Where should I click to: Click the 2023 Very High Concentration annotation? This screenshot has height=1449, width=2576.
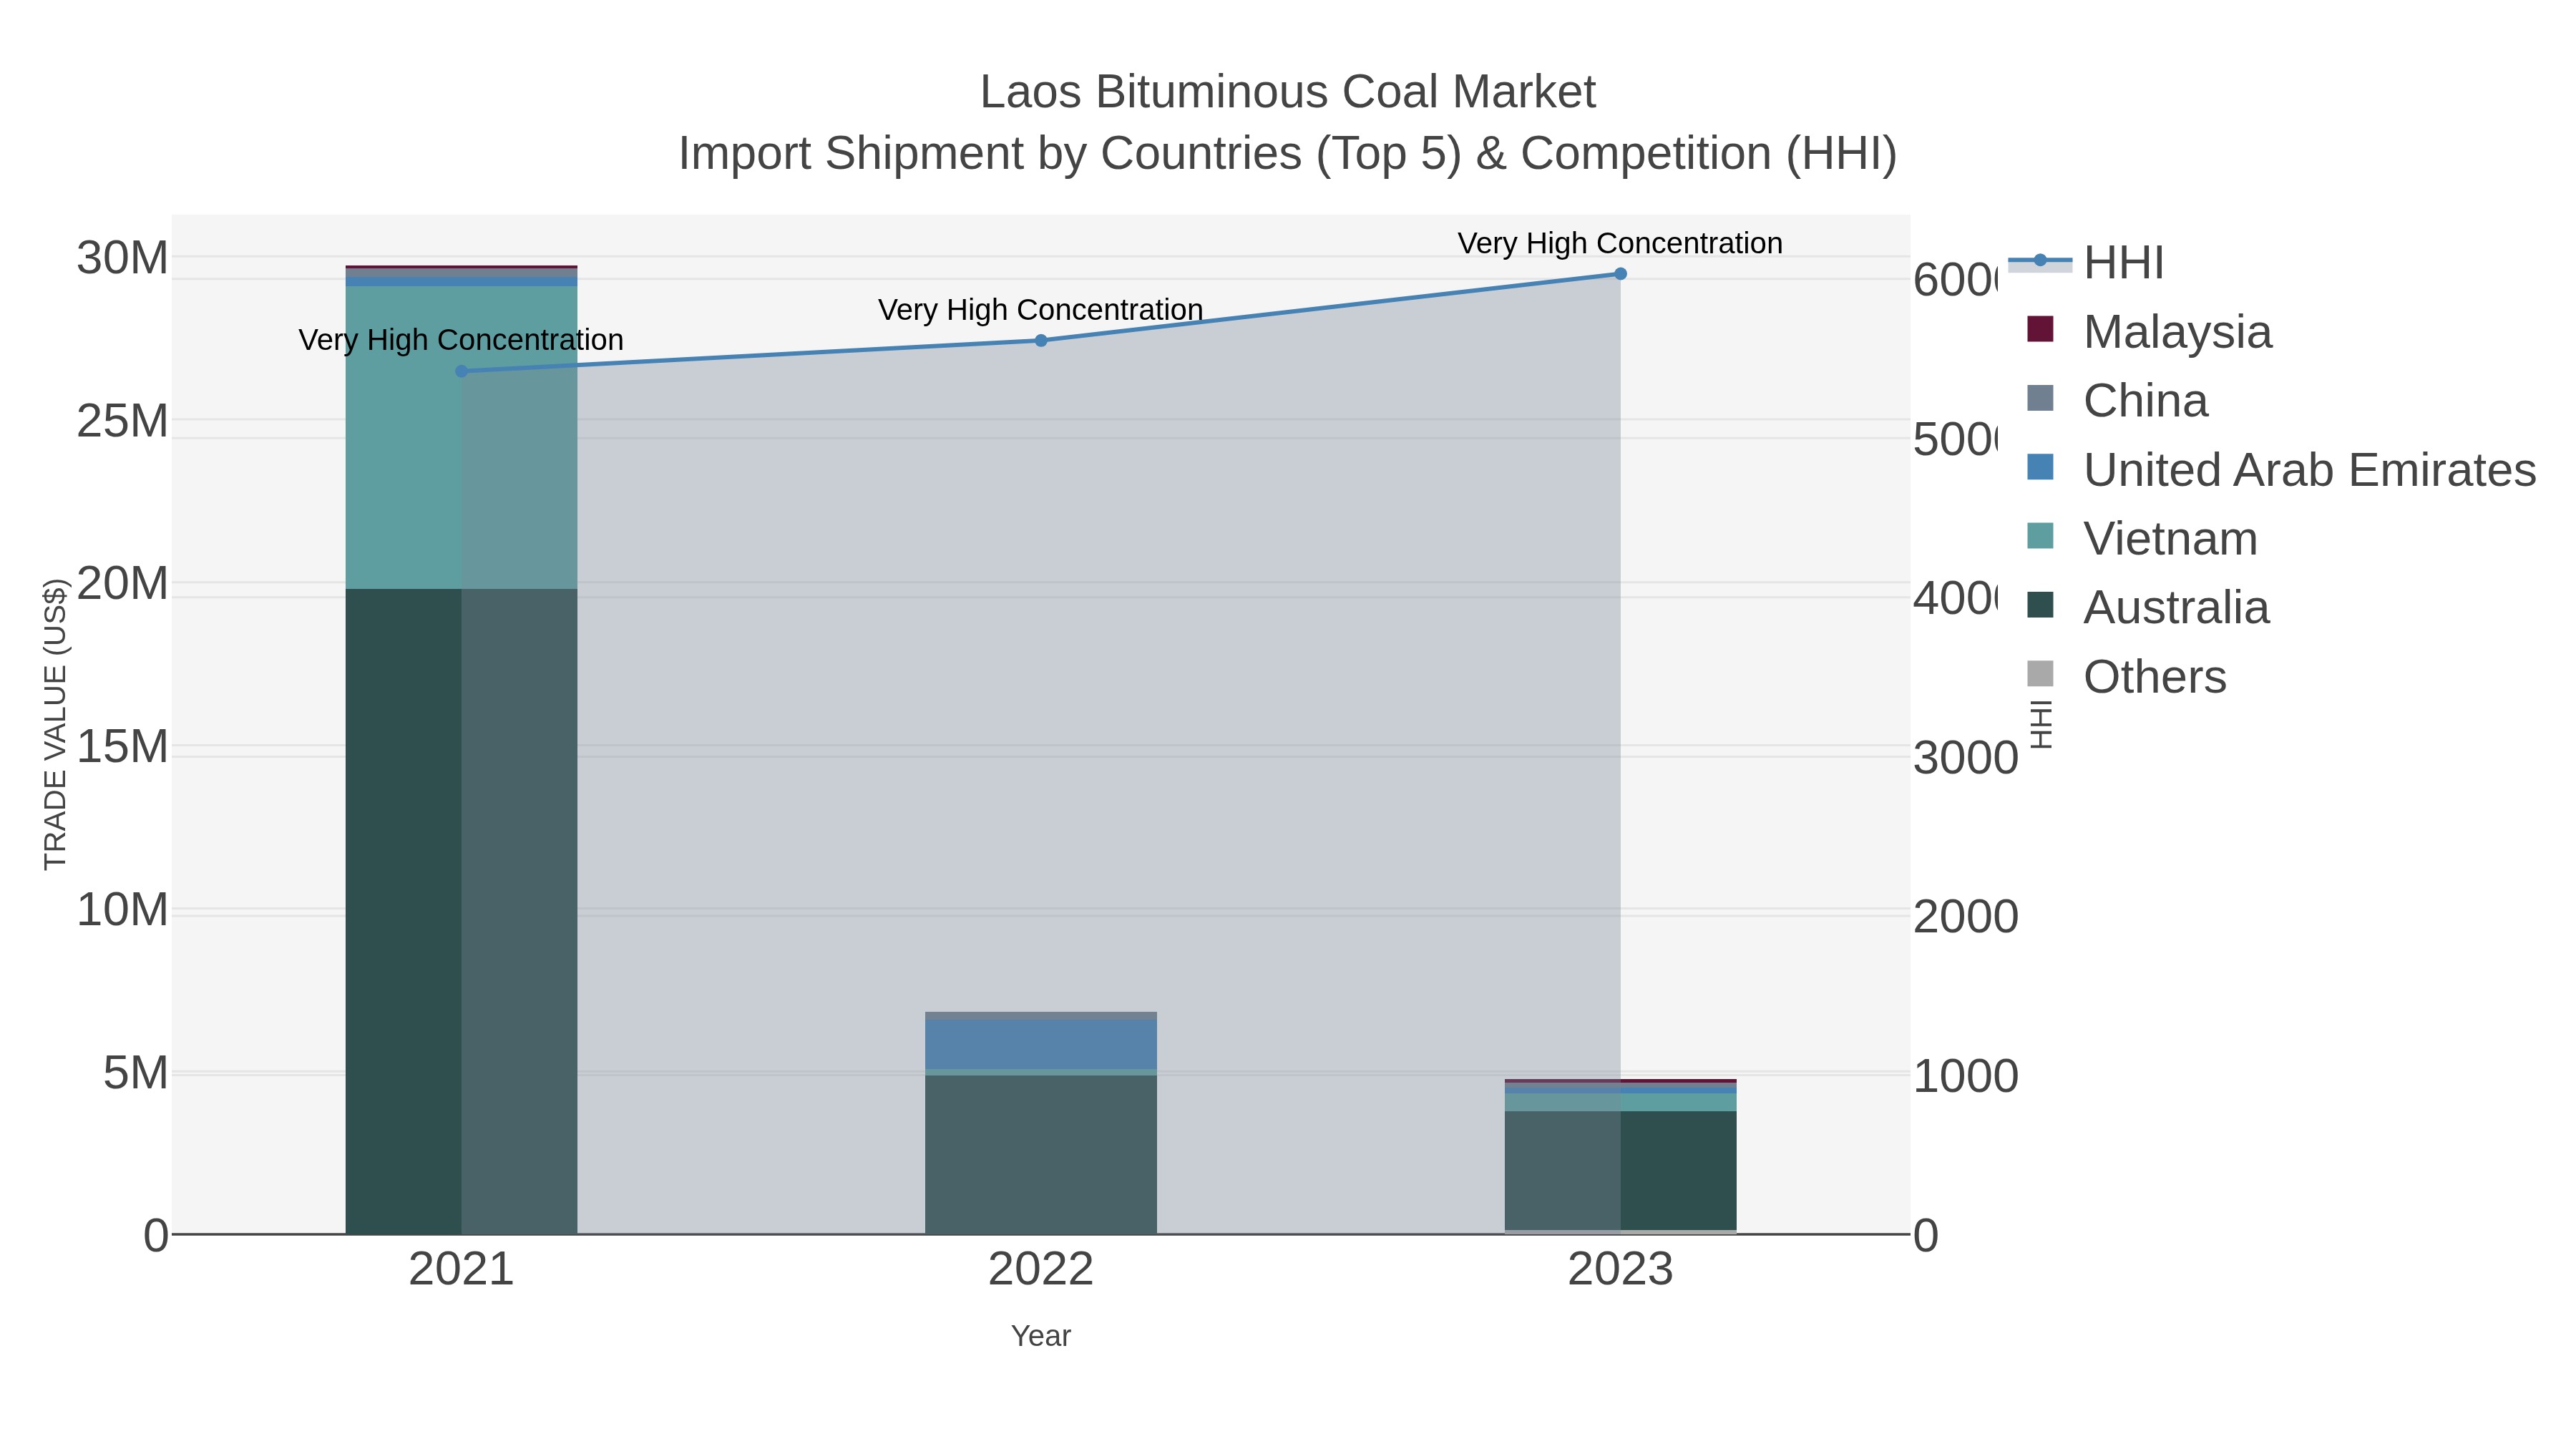click(1620, 243)
